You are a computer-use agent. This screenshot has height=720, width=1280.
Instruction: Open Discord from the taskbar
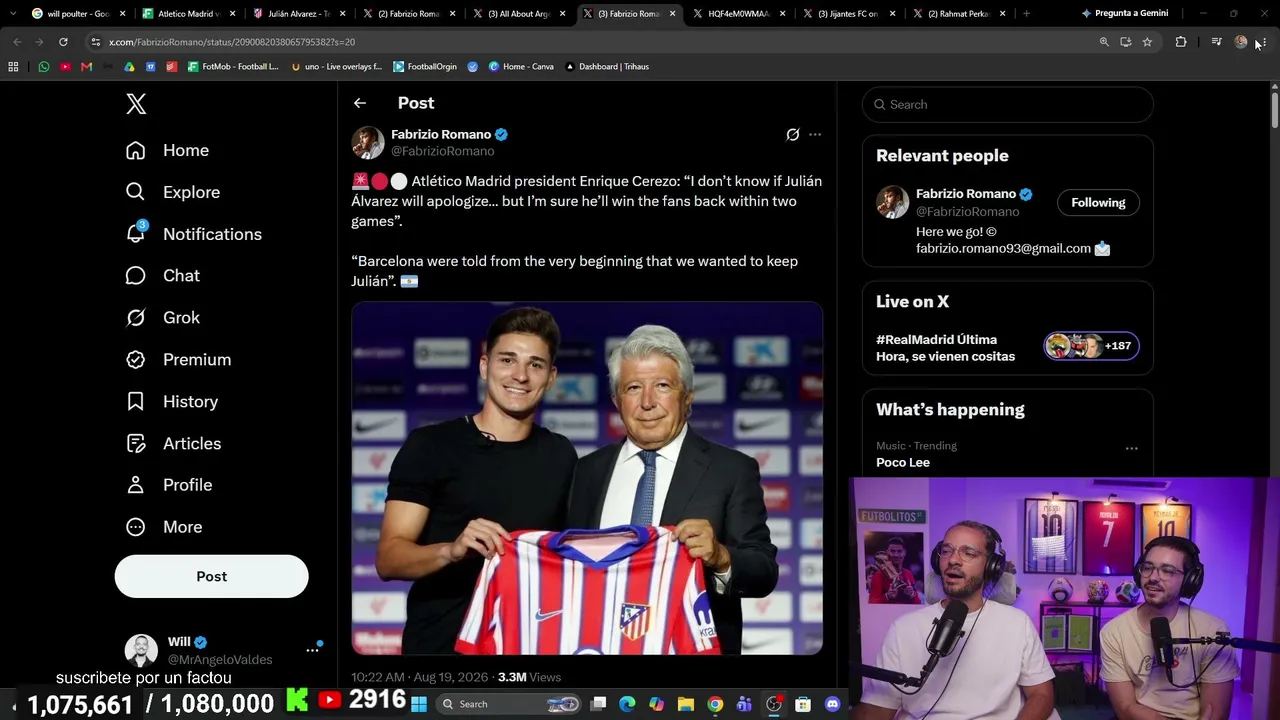click(832, 704)
